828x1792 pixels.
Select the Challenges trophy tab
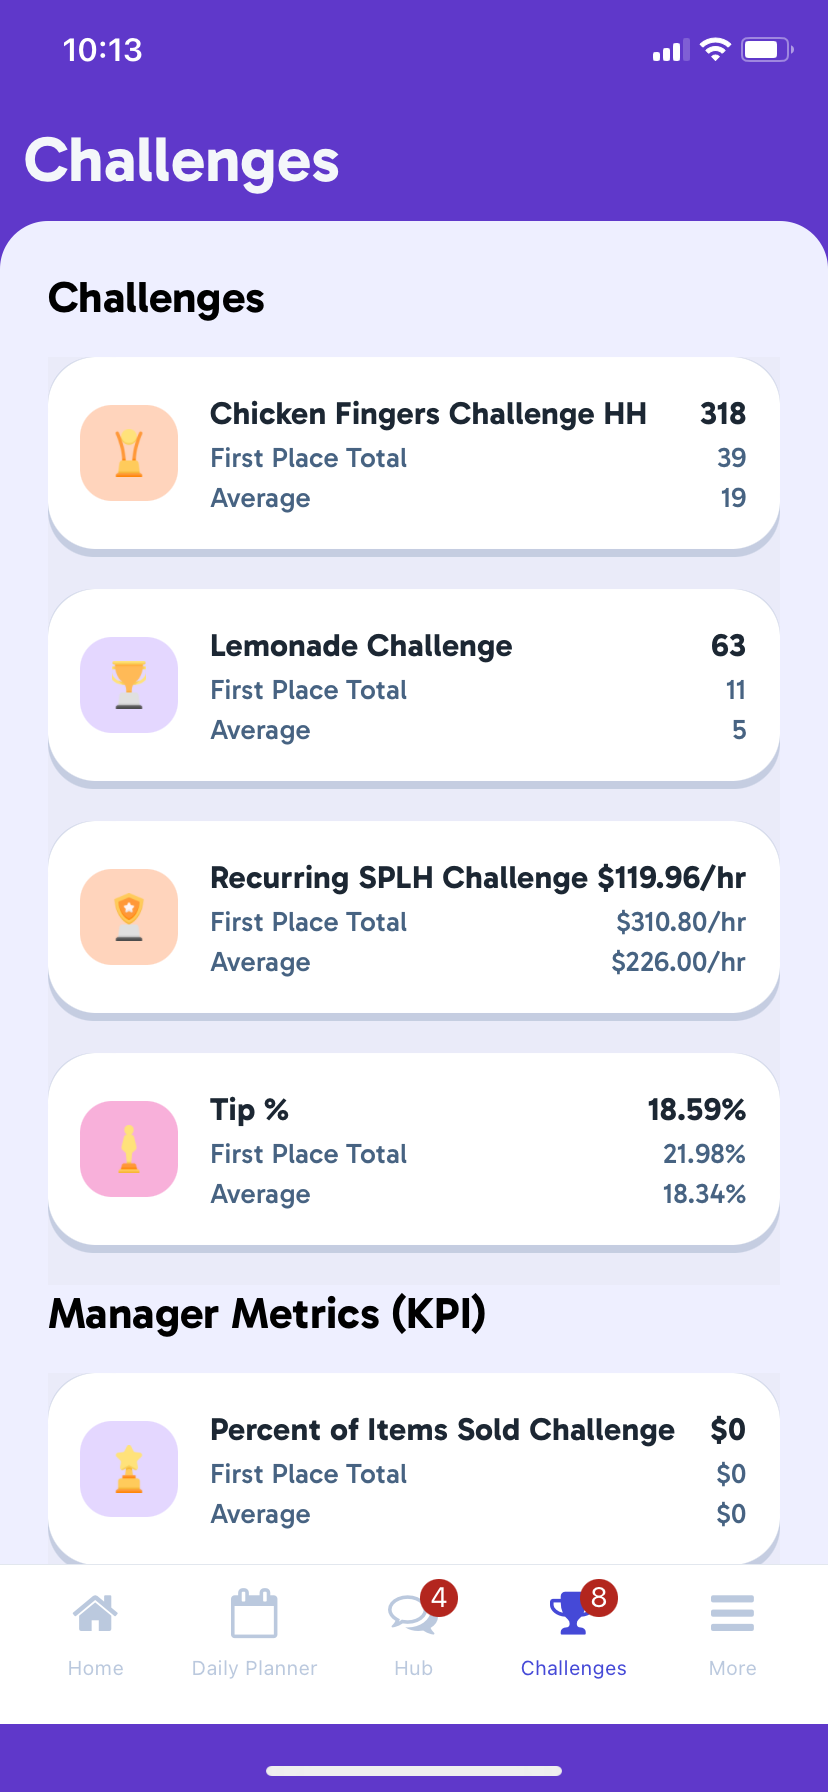pos(571,1615)
